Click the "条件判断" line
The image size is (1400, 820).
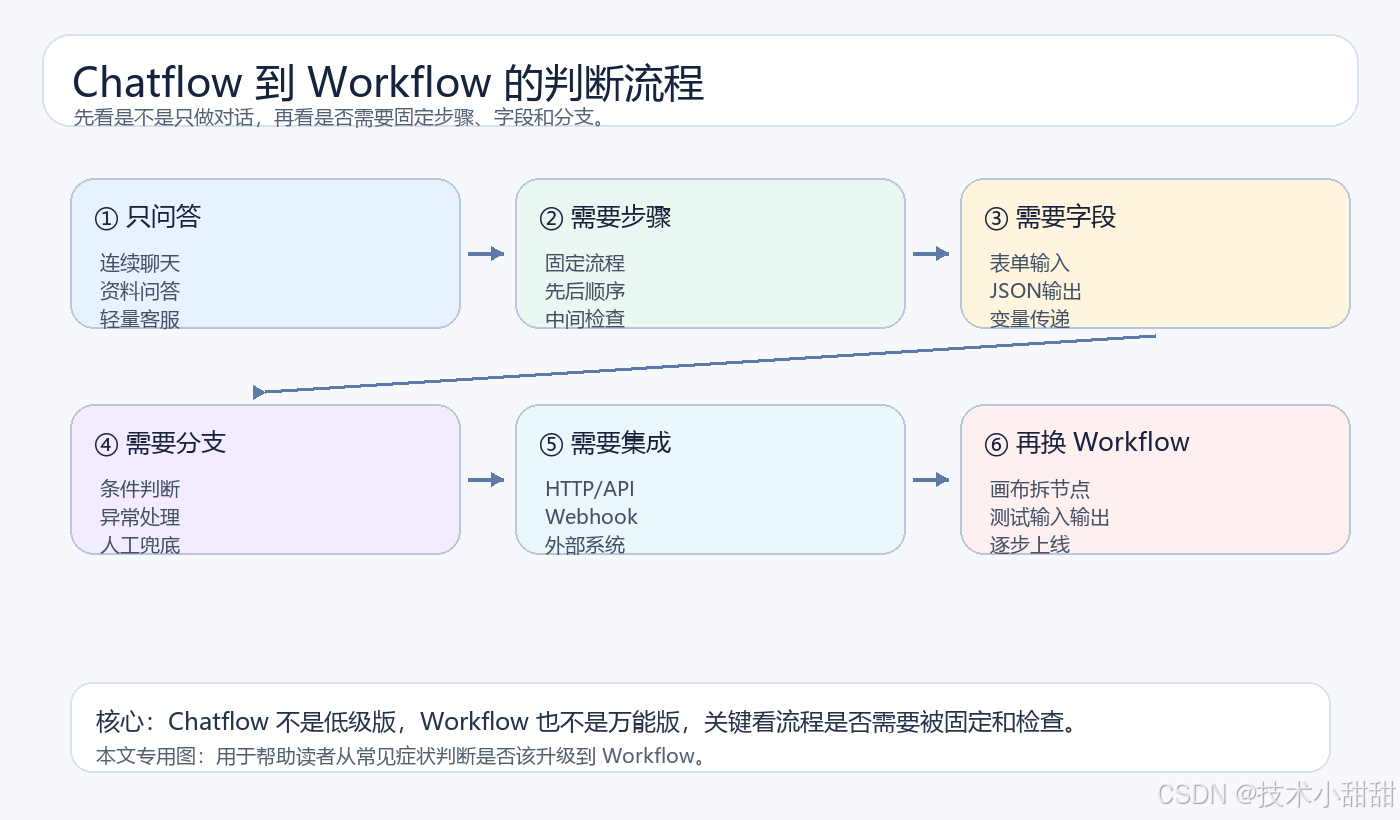point(140,489)
